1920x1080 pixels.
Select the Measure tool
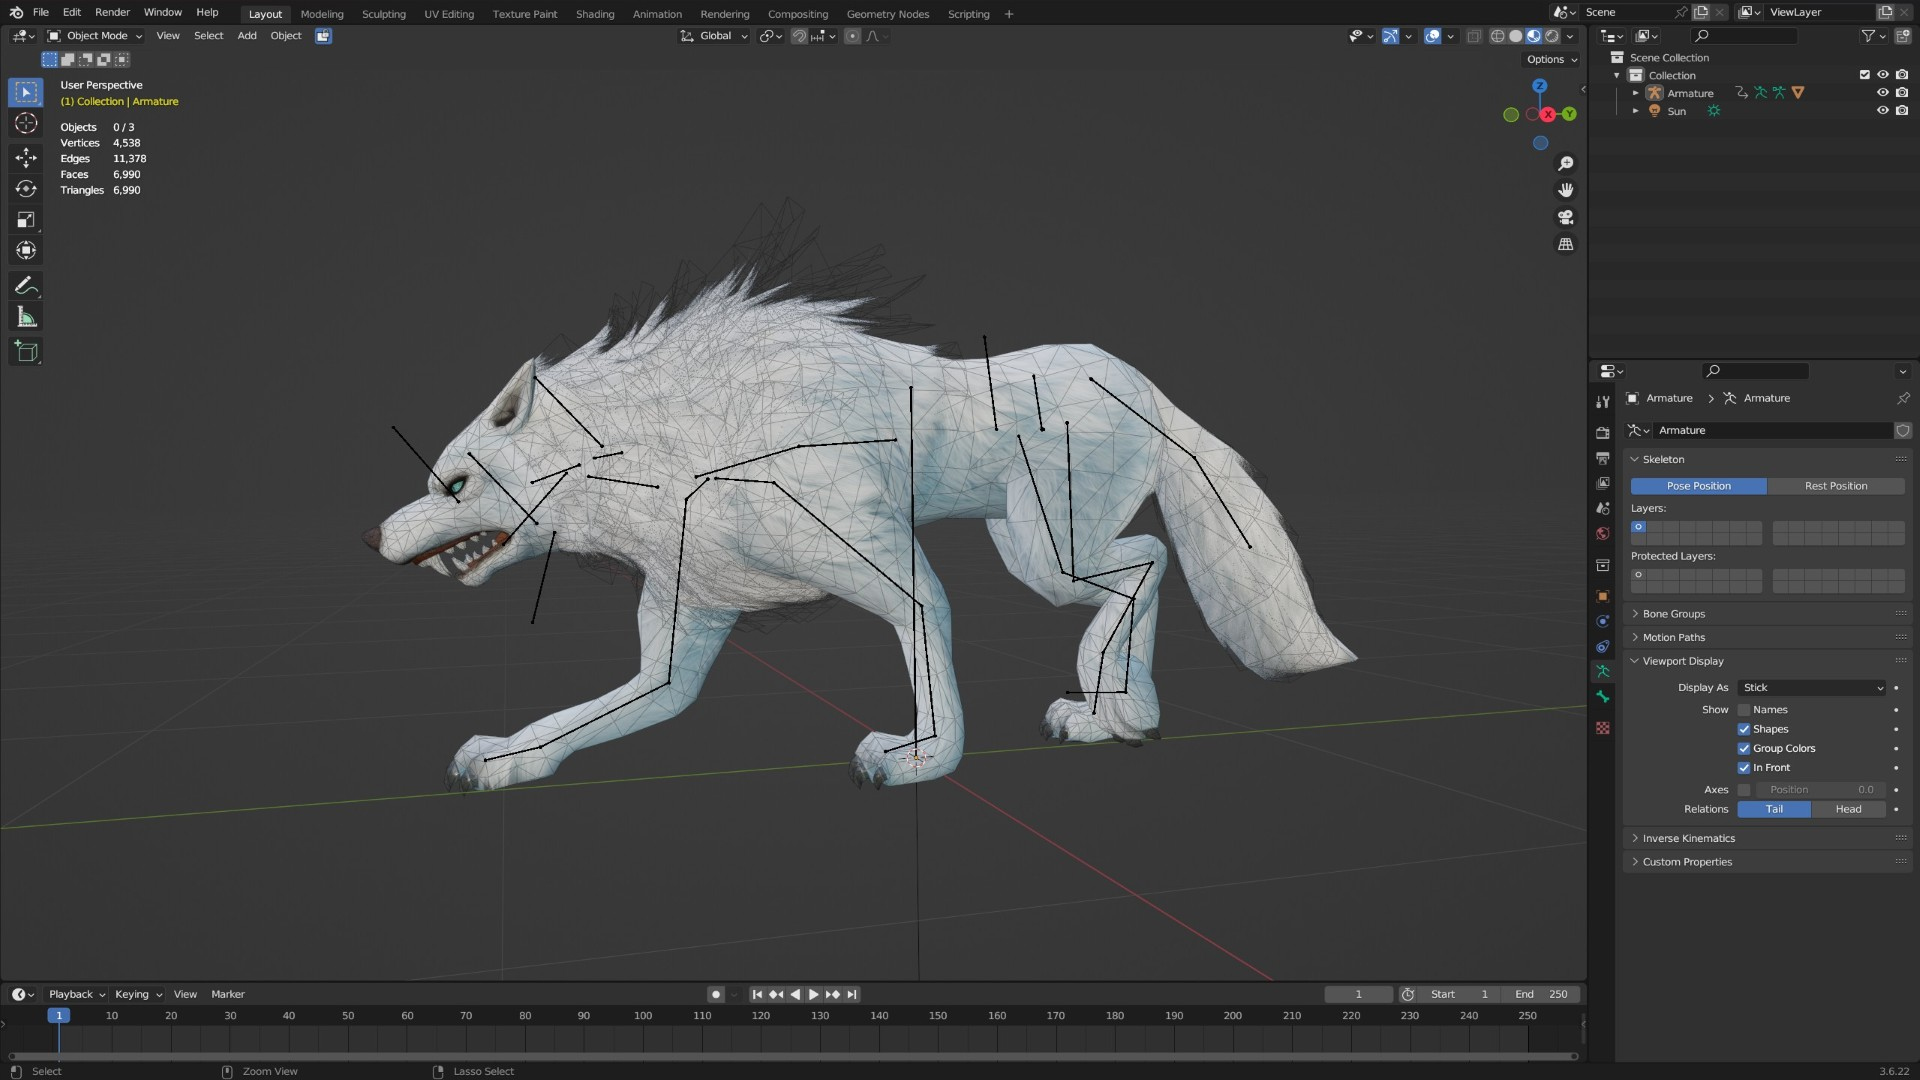(26, 318)
